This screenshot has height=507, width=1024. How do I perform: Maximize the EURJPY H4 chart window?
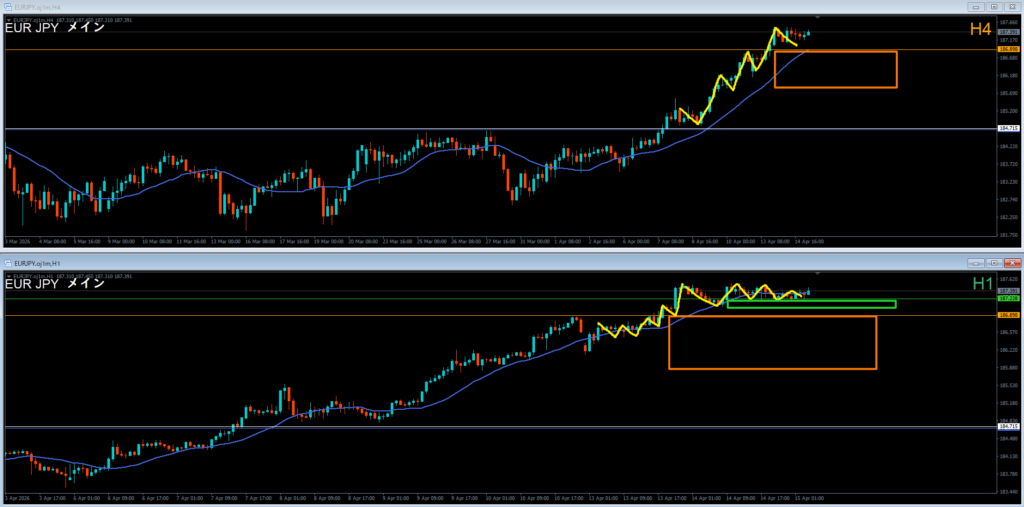coord(992,7)
